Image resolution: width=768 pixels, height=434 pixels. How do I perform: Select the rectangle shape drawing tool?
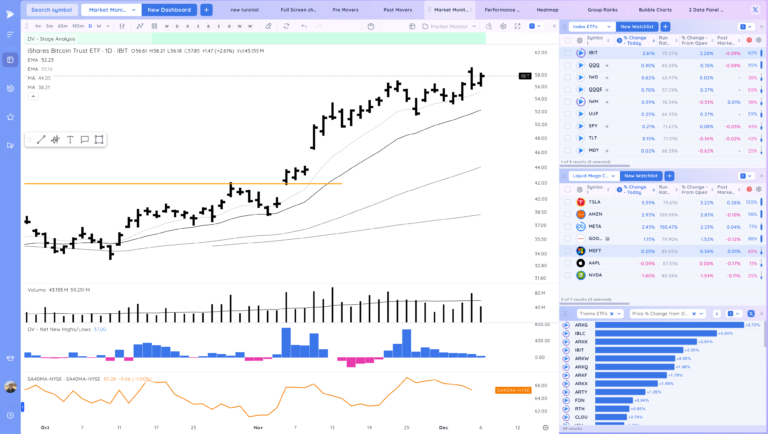[x=99, y=140]
